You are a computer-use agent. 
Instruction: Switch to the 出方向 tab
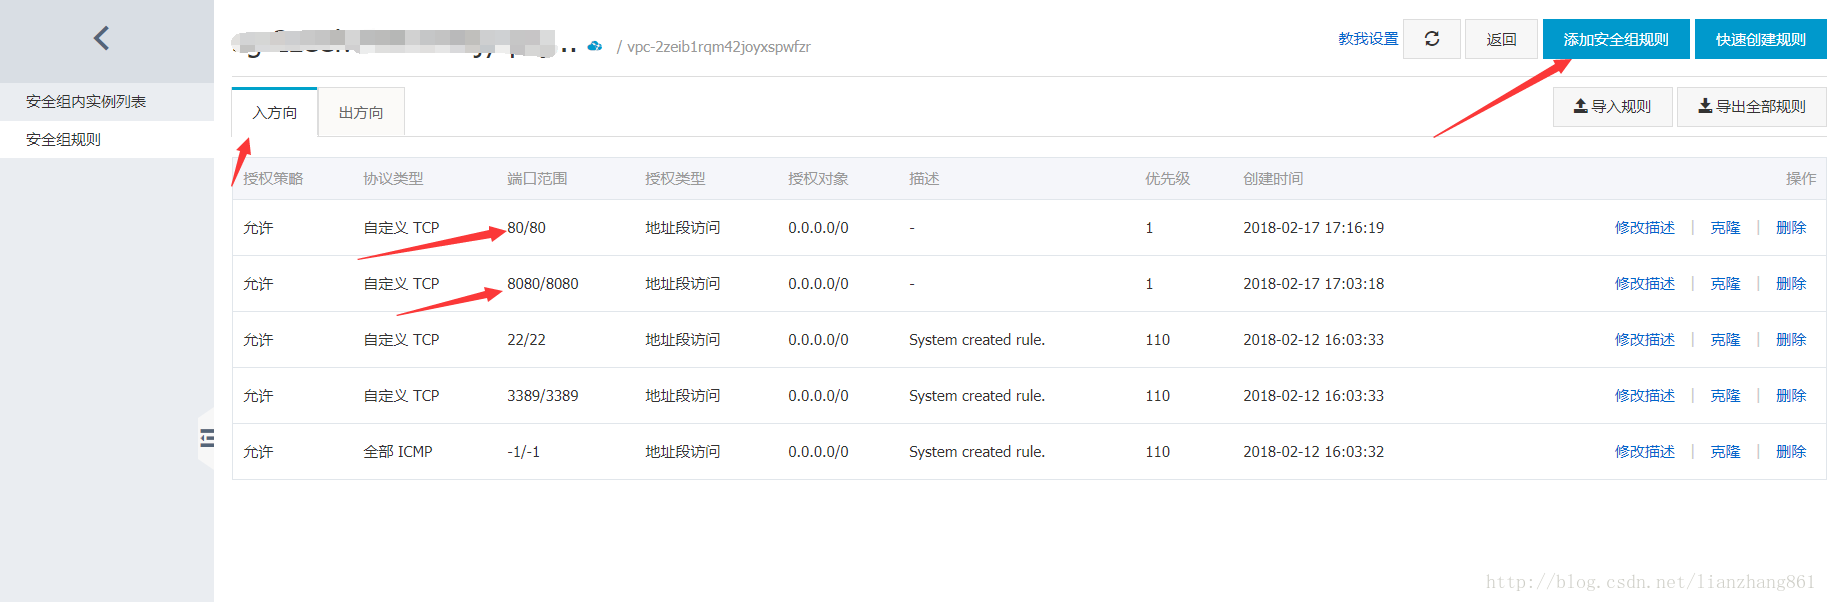(x=361, y=112)
